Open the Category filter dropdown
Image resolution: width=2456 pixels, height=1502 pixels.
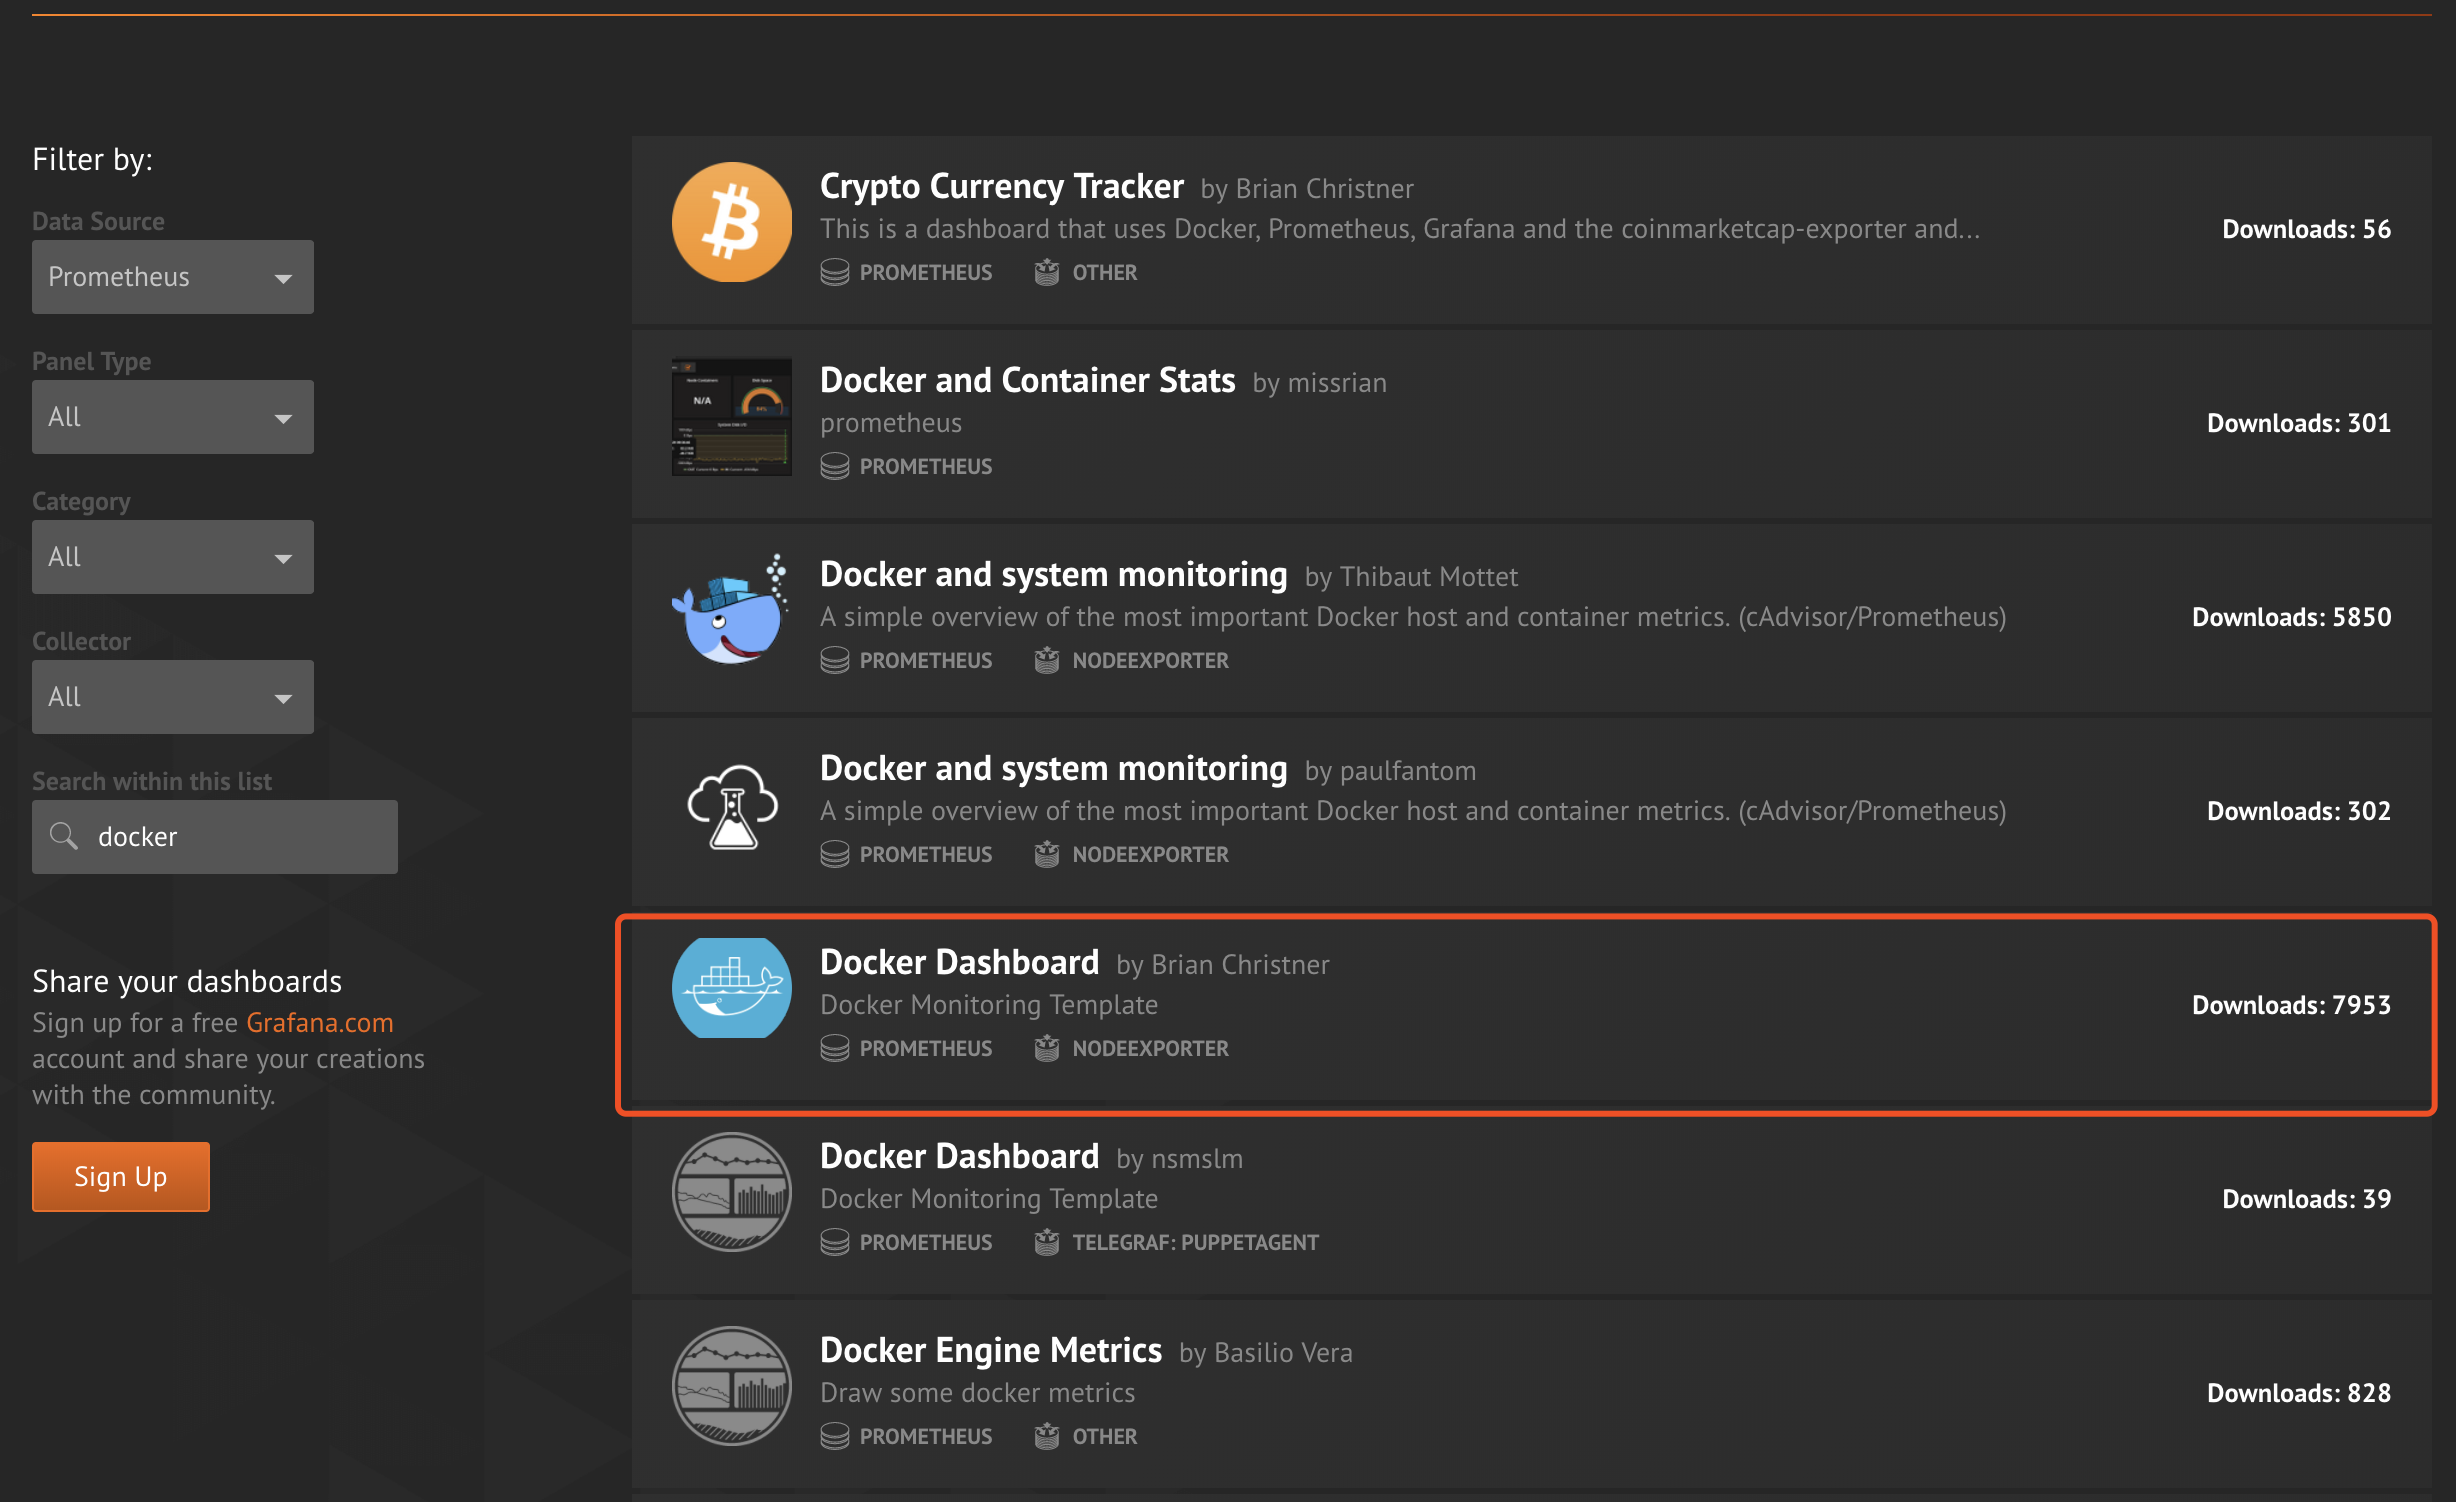173,557
